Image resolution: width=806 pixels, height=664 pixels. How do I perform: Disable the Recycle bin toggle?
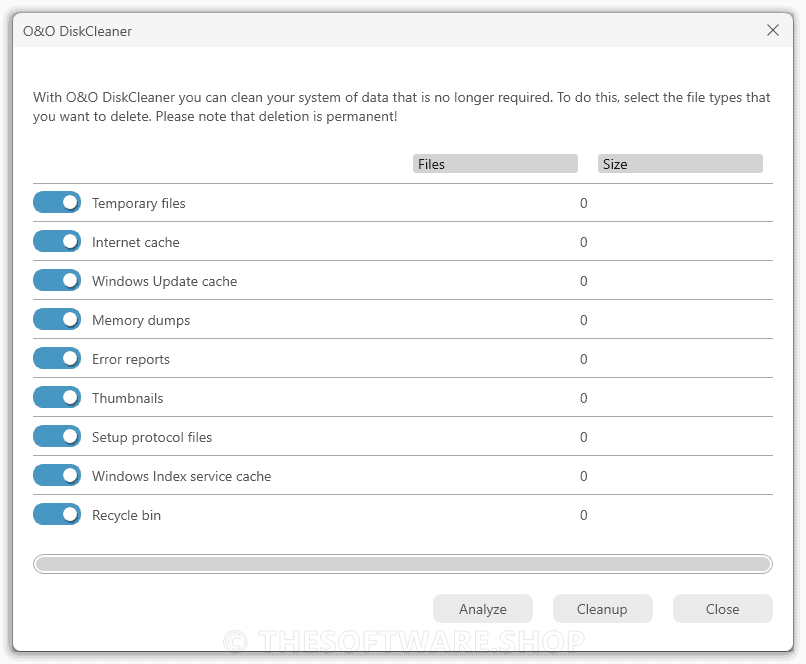point(57,515)
